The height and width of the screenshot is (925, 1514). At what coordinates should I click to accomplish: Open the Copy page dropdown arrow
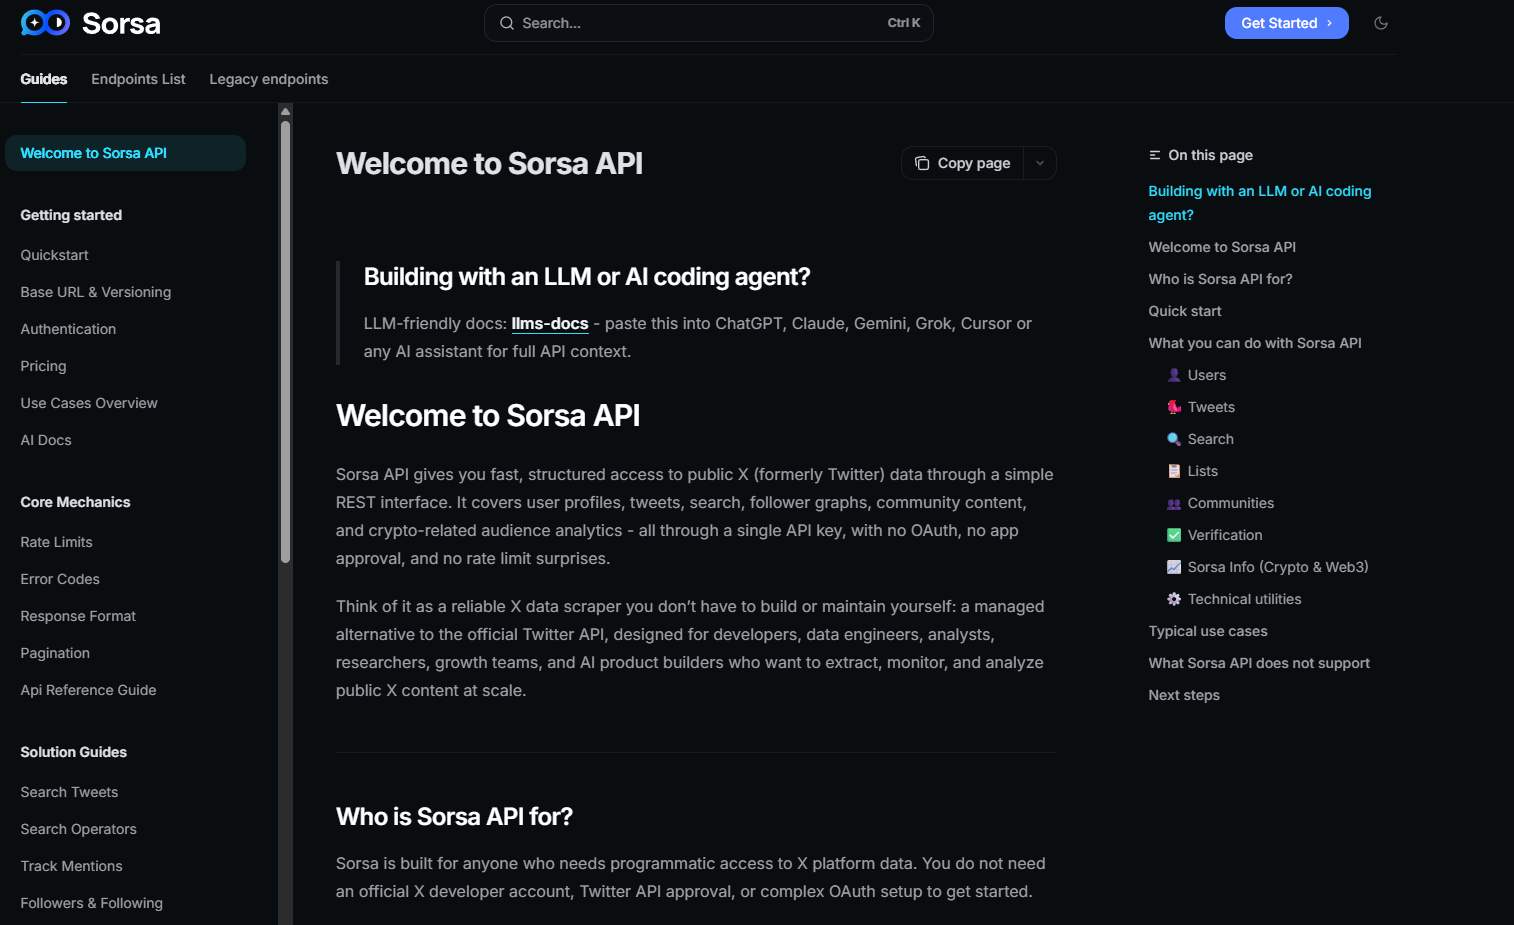(x=1040, y=163)
